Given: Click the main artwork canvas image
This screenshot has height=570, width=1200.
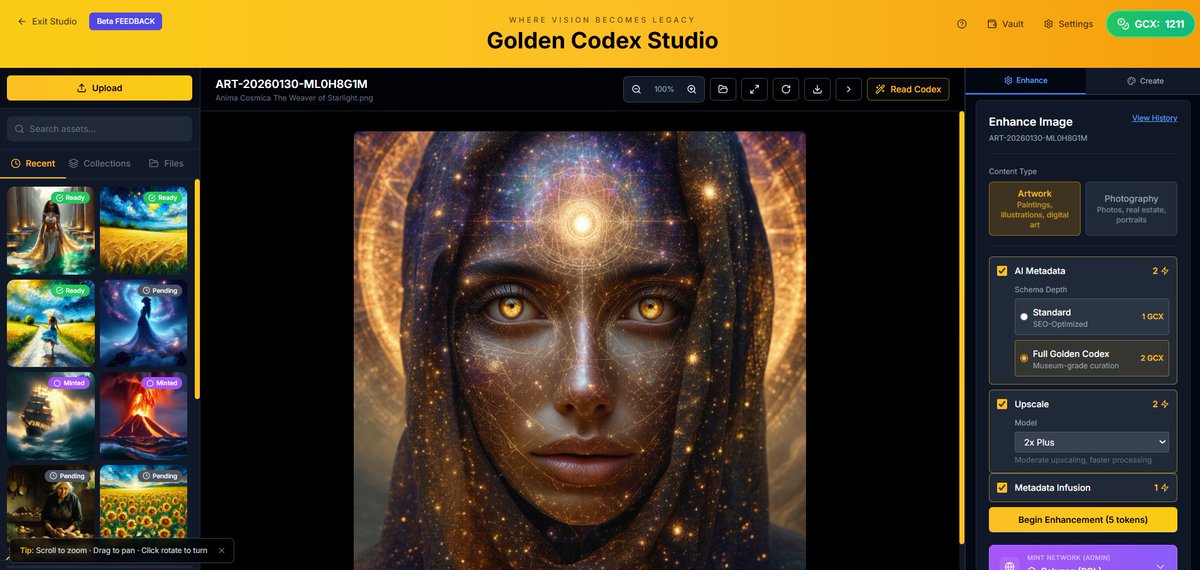Looking at the screenshot, I should [579, 350].
